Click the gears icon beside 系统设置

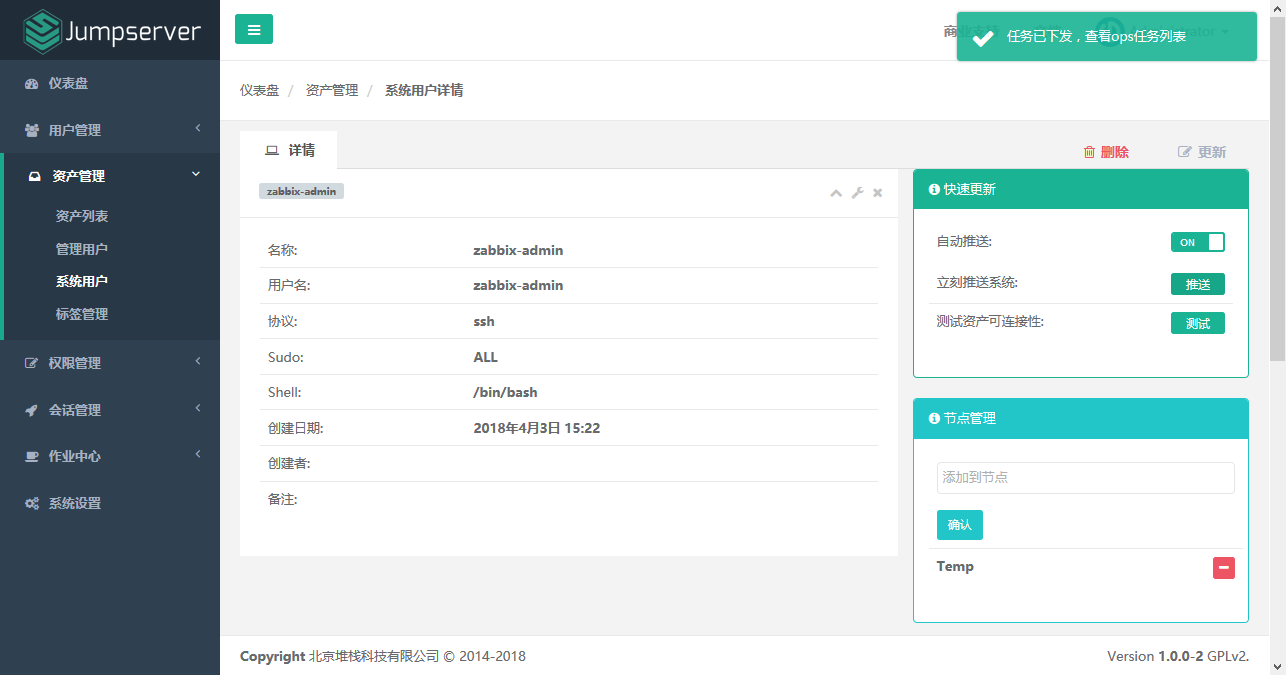click(x=32, y=503)
